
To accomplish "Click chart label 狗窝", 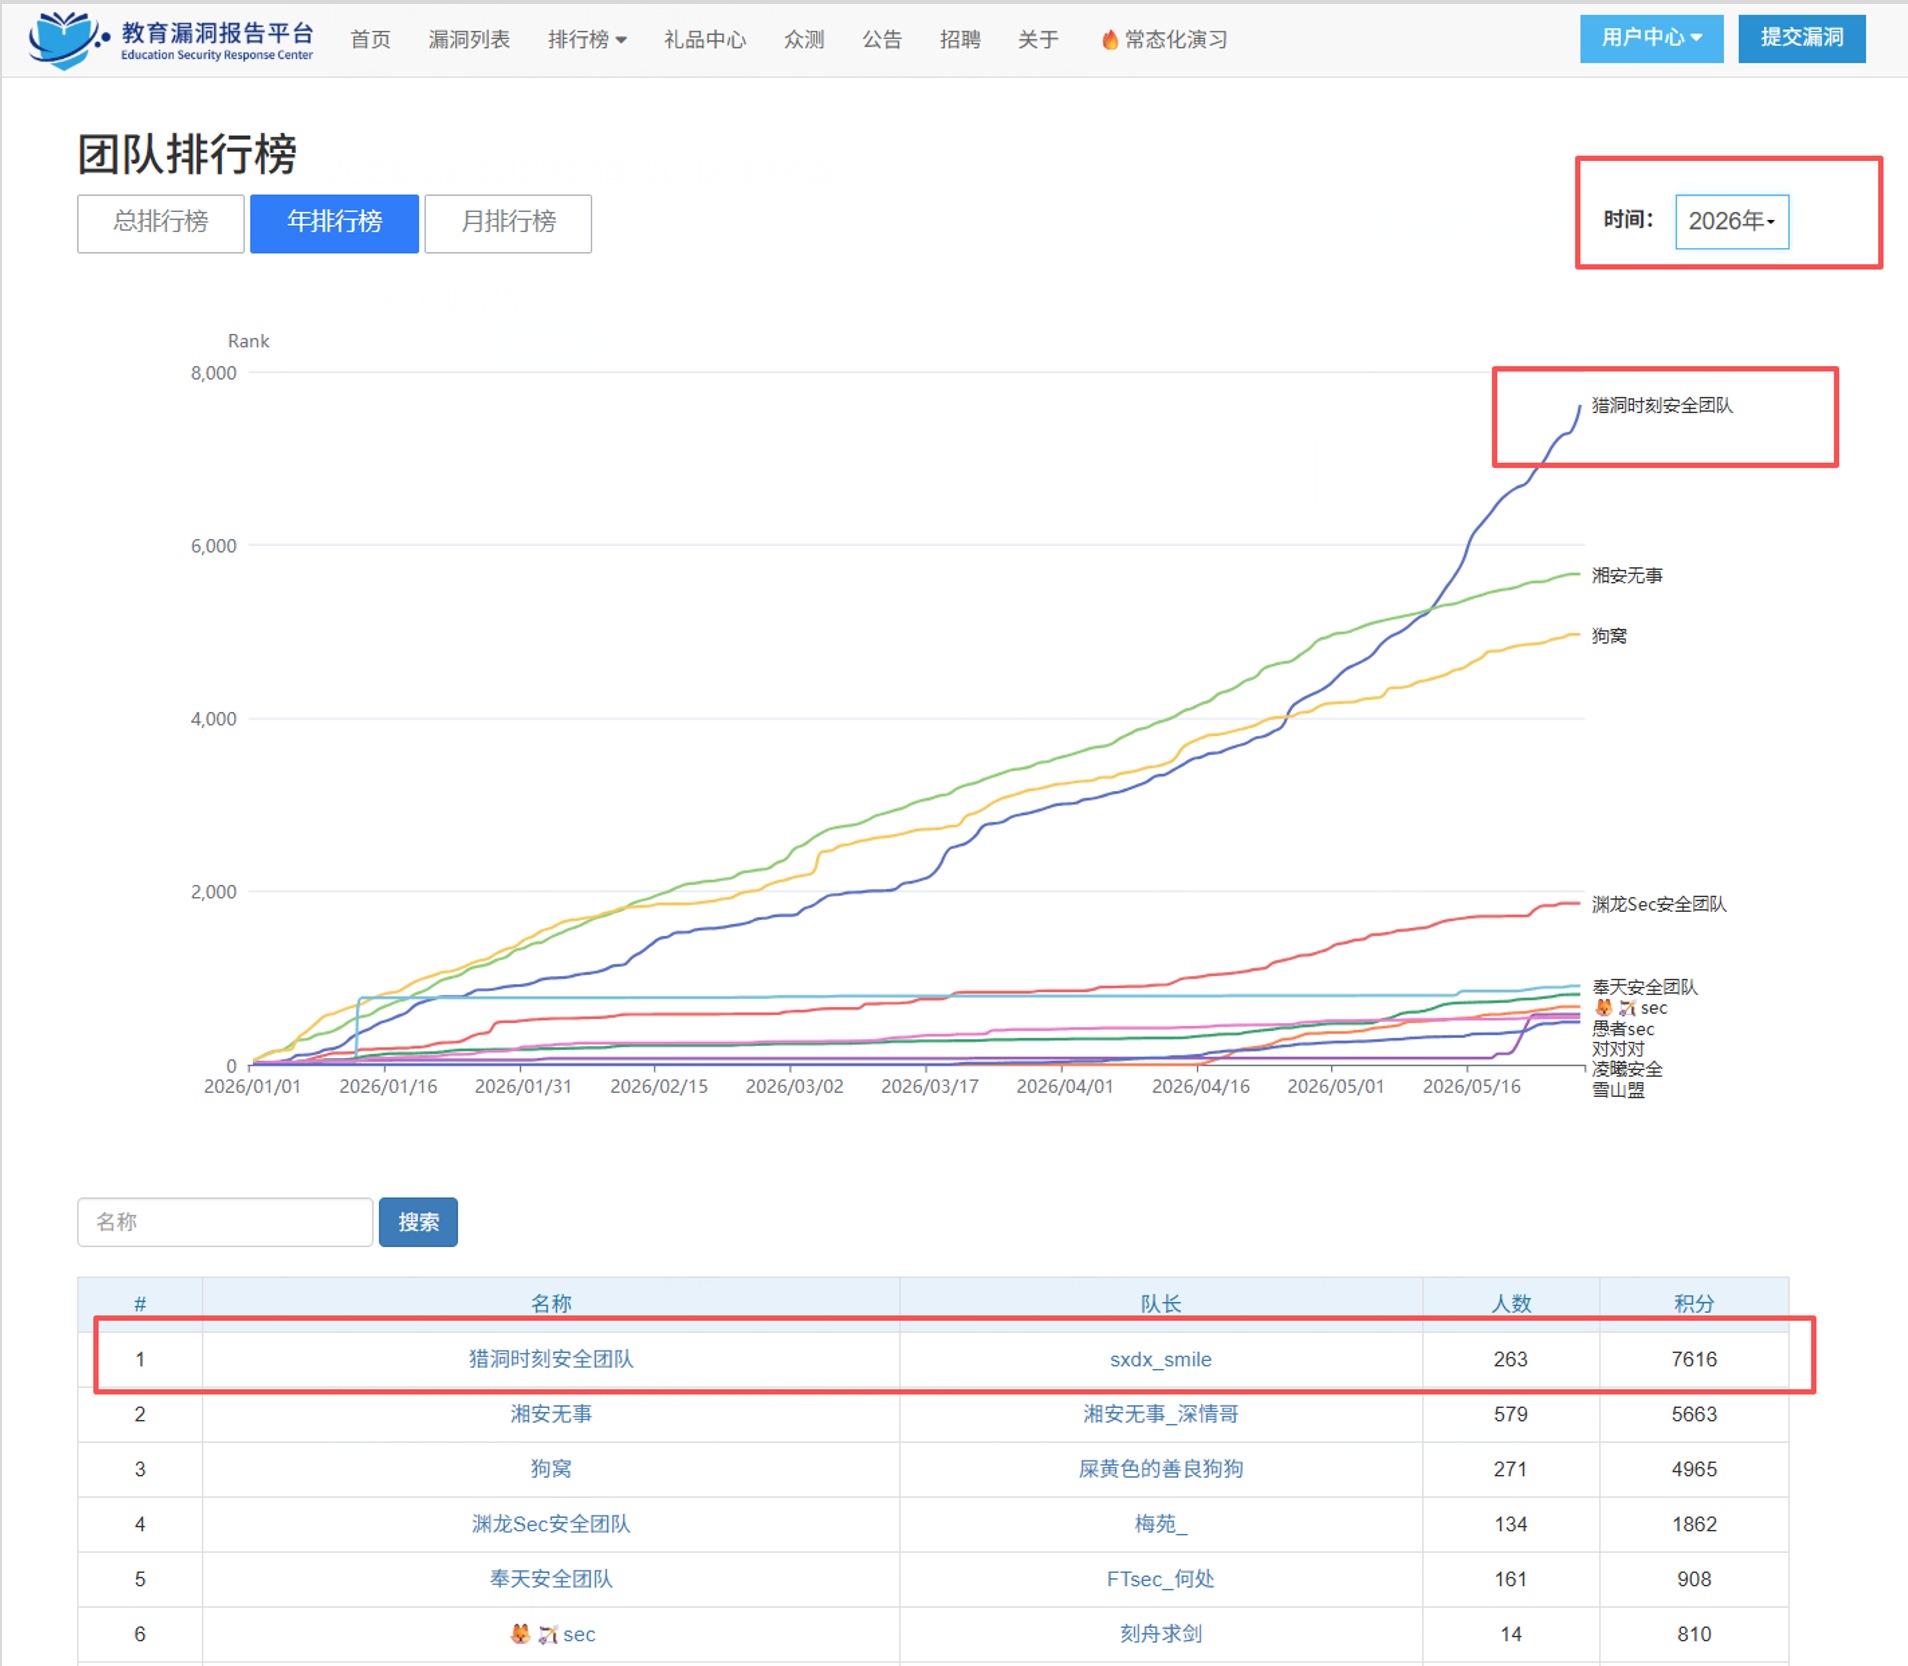I will [1609, 636].
